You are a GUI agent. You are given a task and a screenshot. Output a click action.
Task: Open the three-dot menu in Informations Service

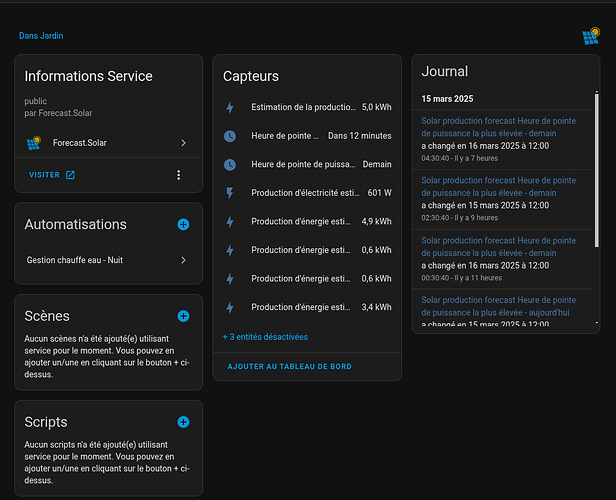click(x=179, y=175)
